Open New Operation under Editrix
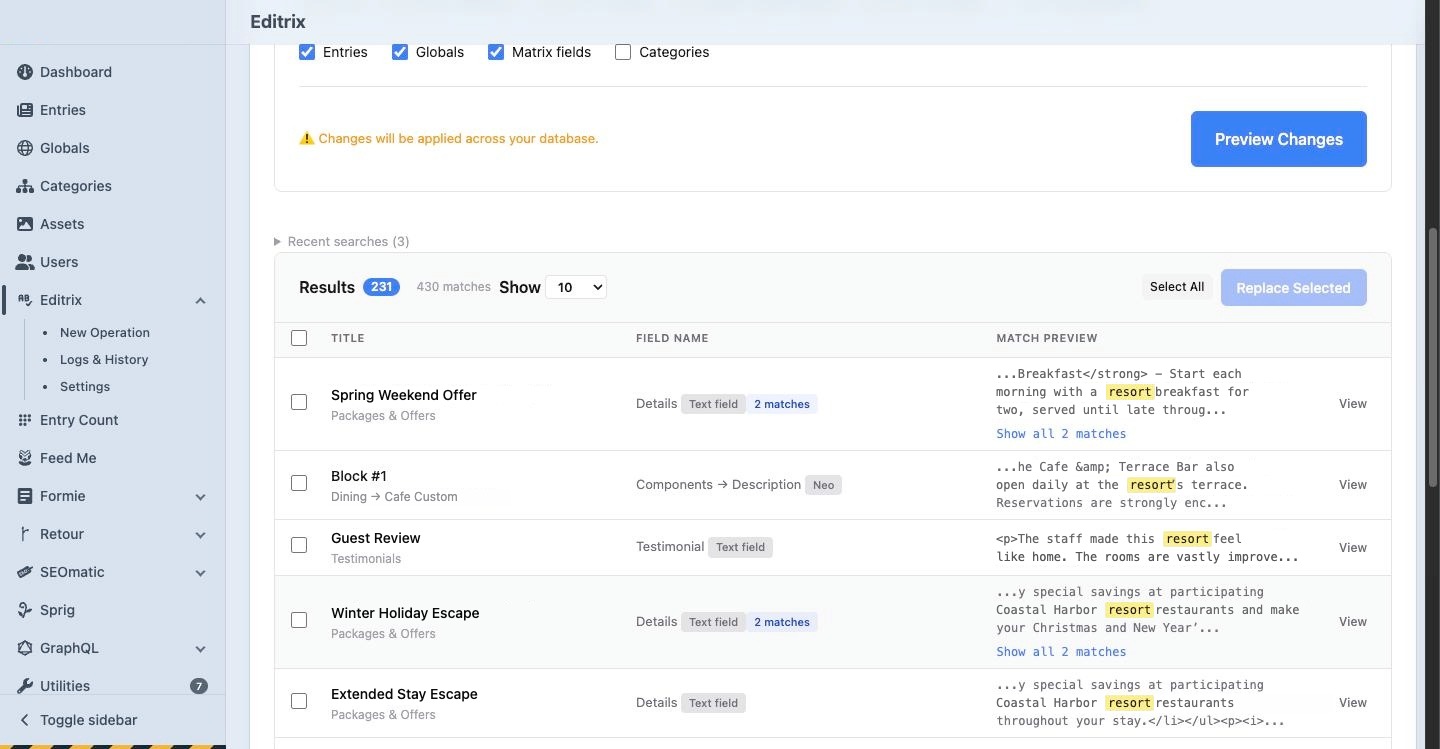 pos(105,332)
